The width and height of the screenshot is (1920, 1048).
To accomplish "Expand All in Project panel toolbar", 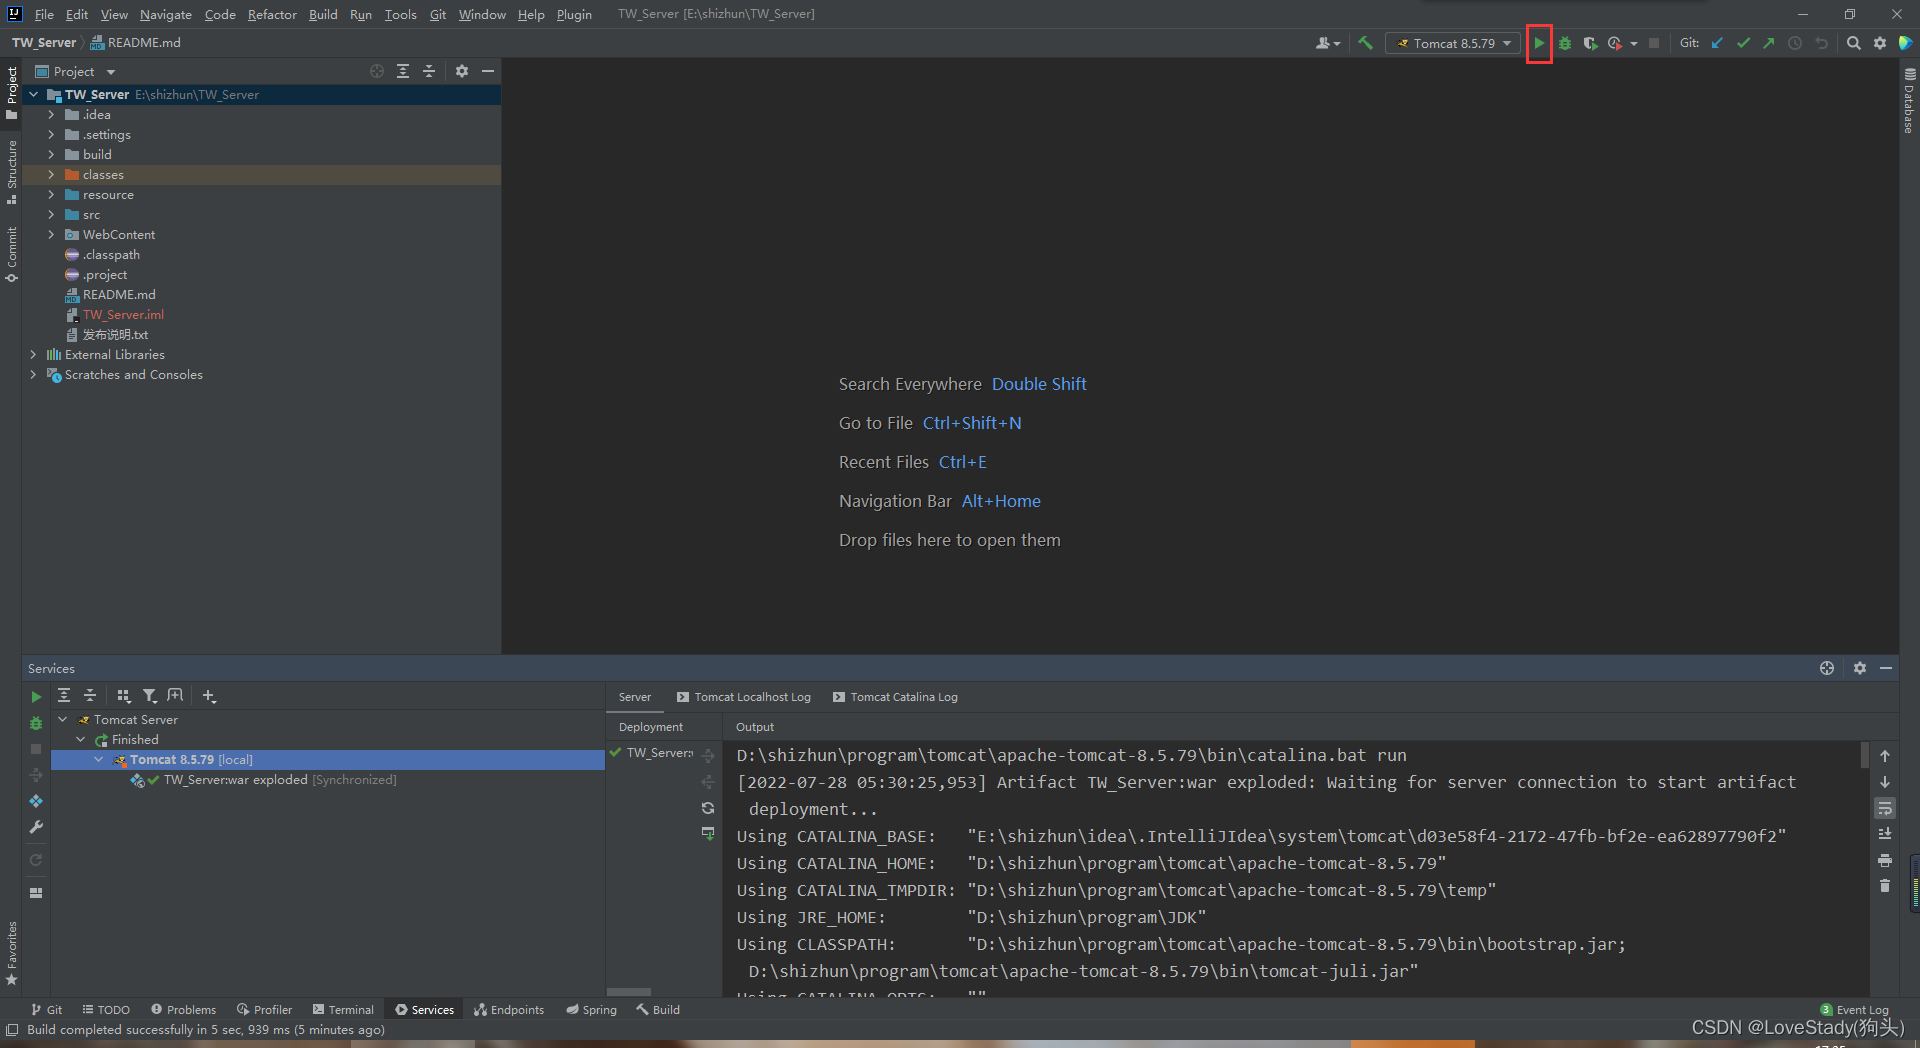I will pos(403,71).
